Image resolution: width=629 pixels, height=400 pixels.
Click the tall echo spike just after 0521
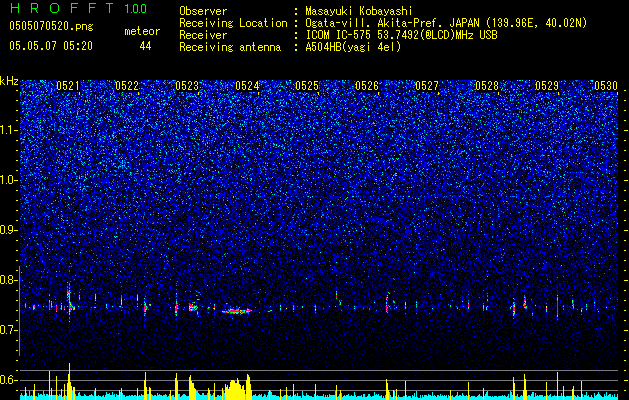pos(69,301)
